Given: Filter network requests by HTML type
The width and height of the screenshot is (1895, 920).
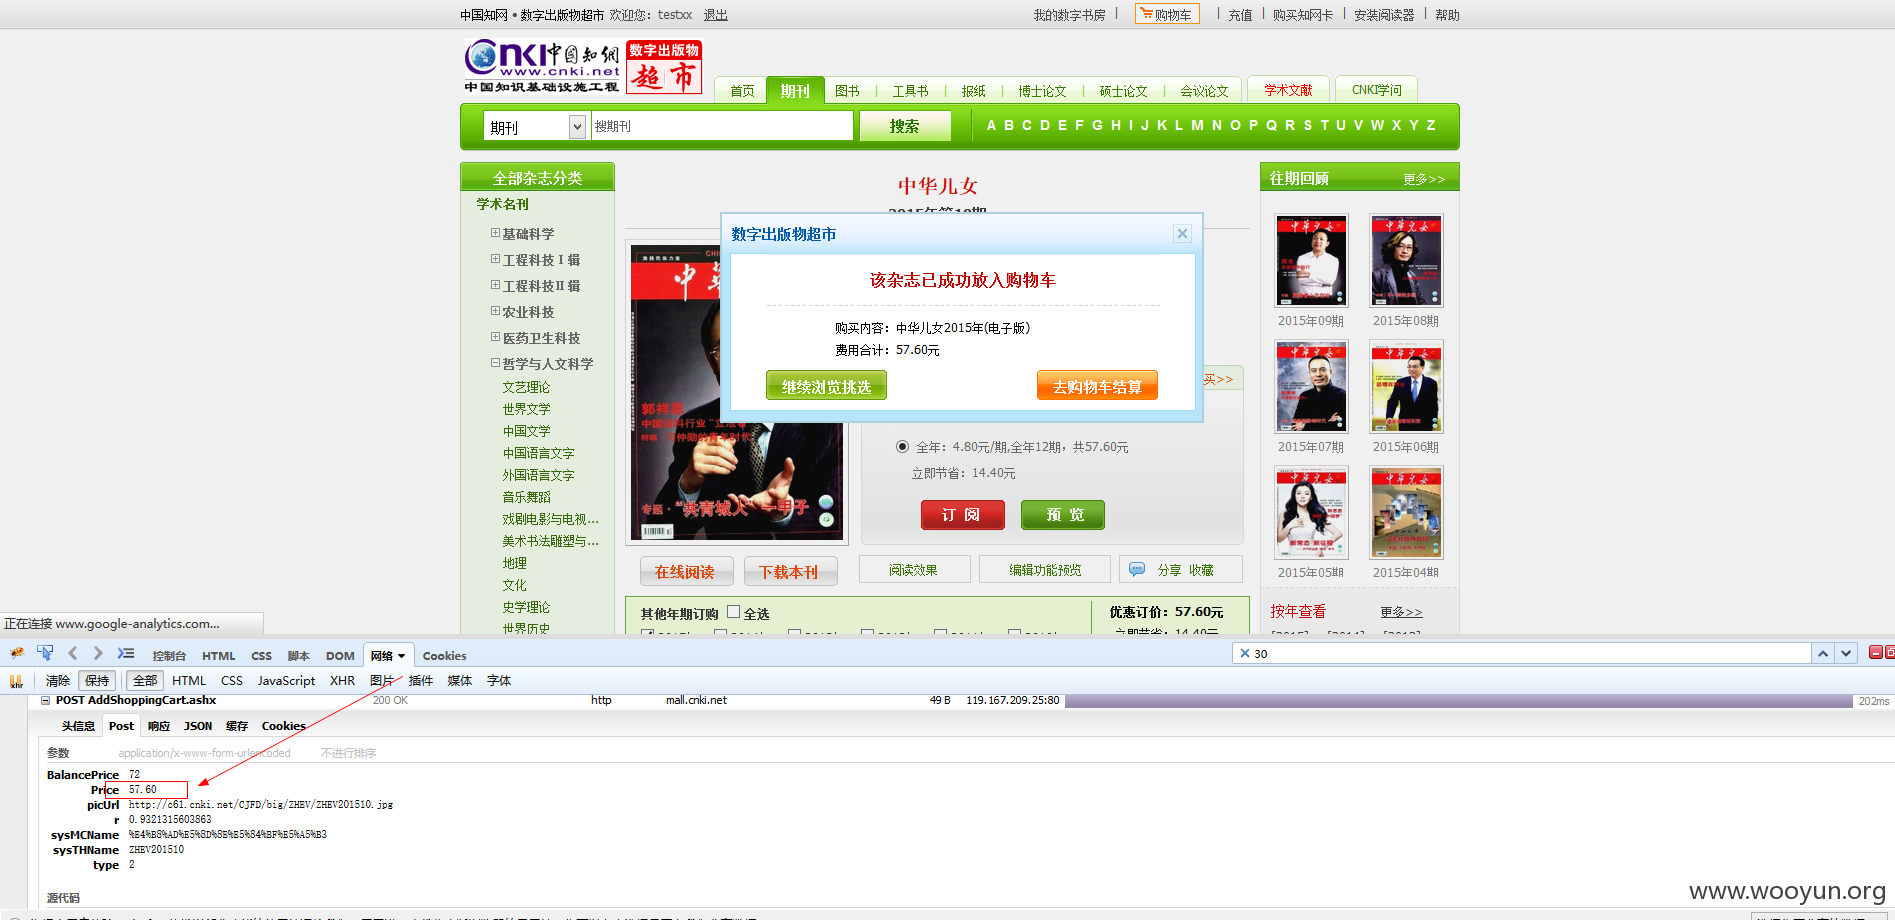Looking at the screenshot, I should [x=189, y=681].
